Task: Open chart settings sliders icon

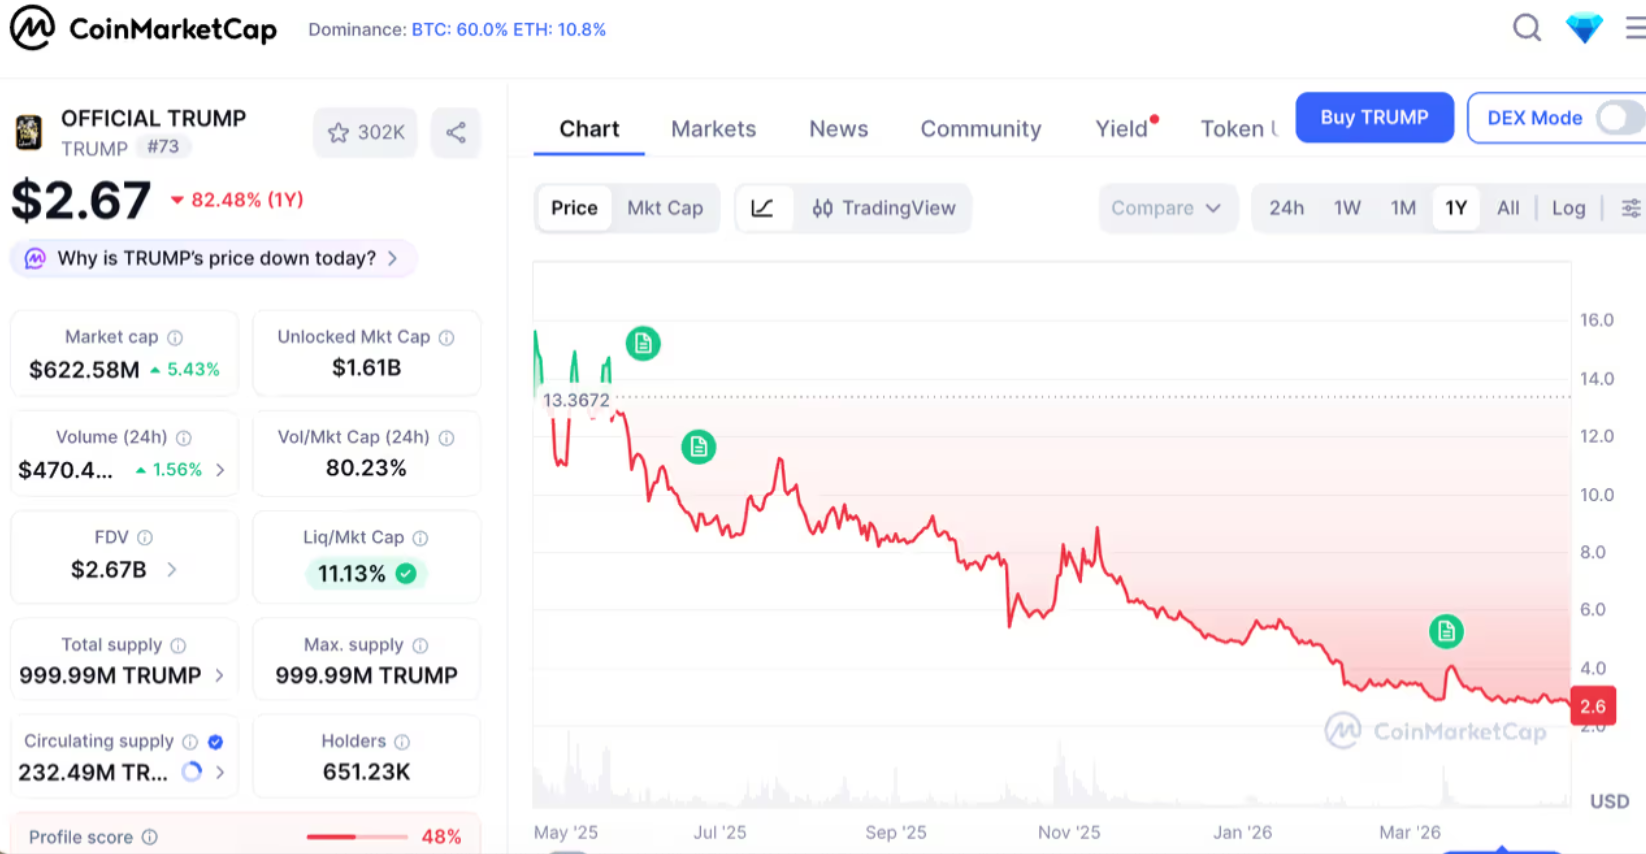Action: (x=1630, y=208)
